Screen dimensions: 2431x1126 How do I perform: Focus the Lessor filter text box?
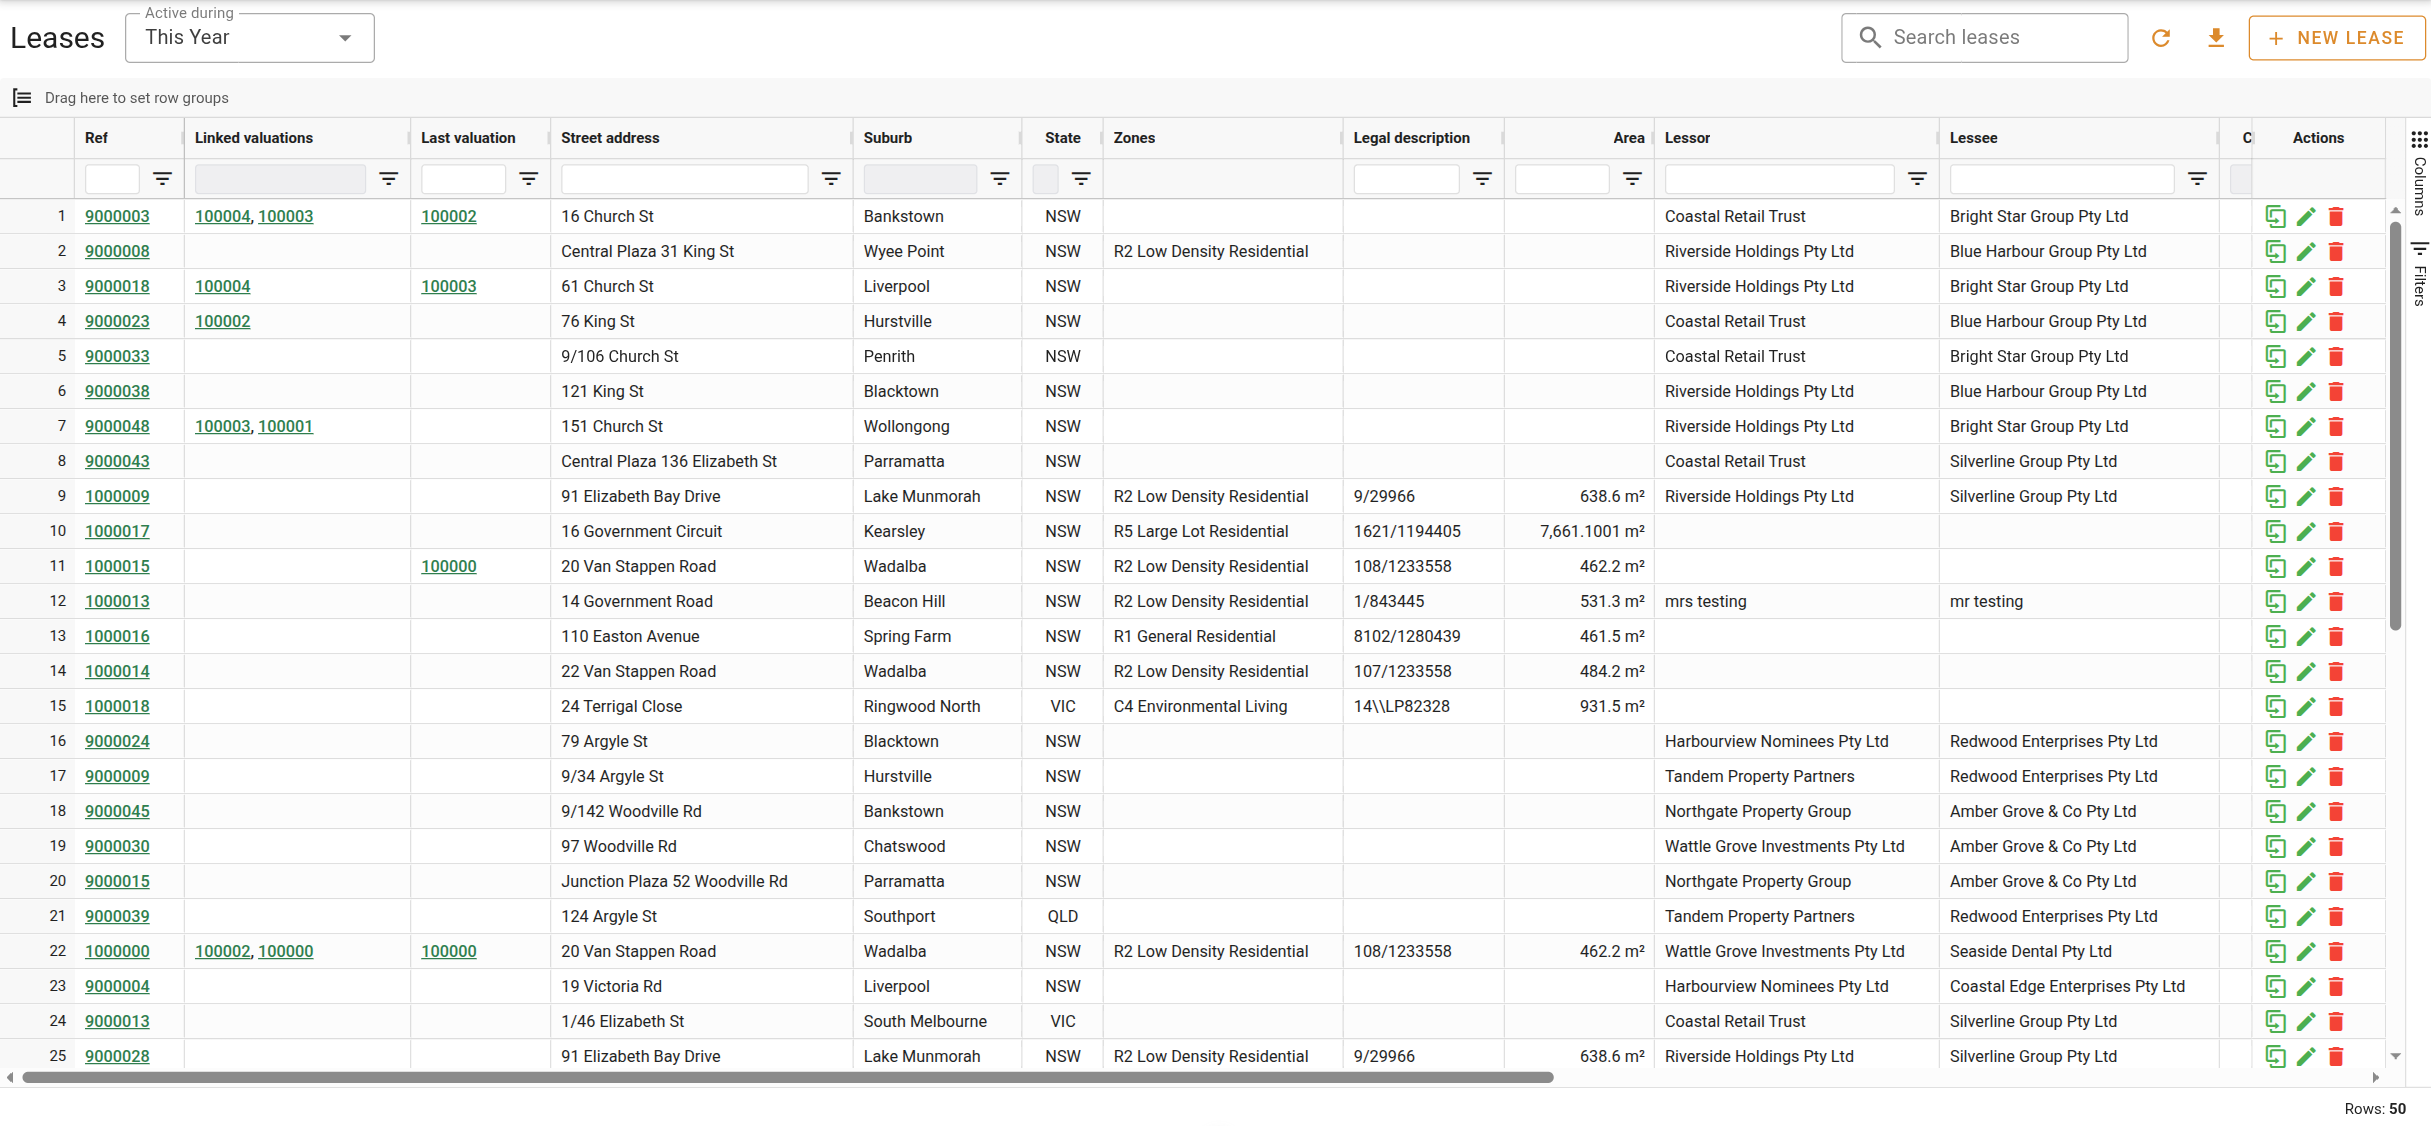point(1779,179)
